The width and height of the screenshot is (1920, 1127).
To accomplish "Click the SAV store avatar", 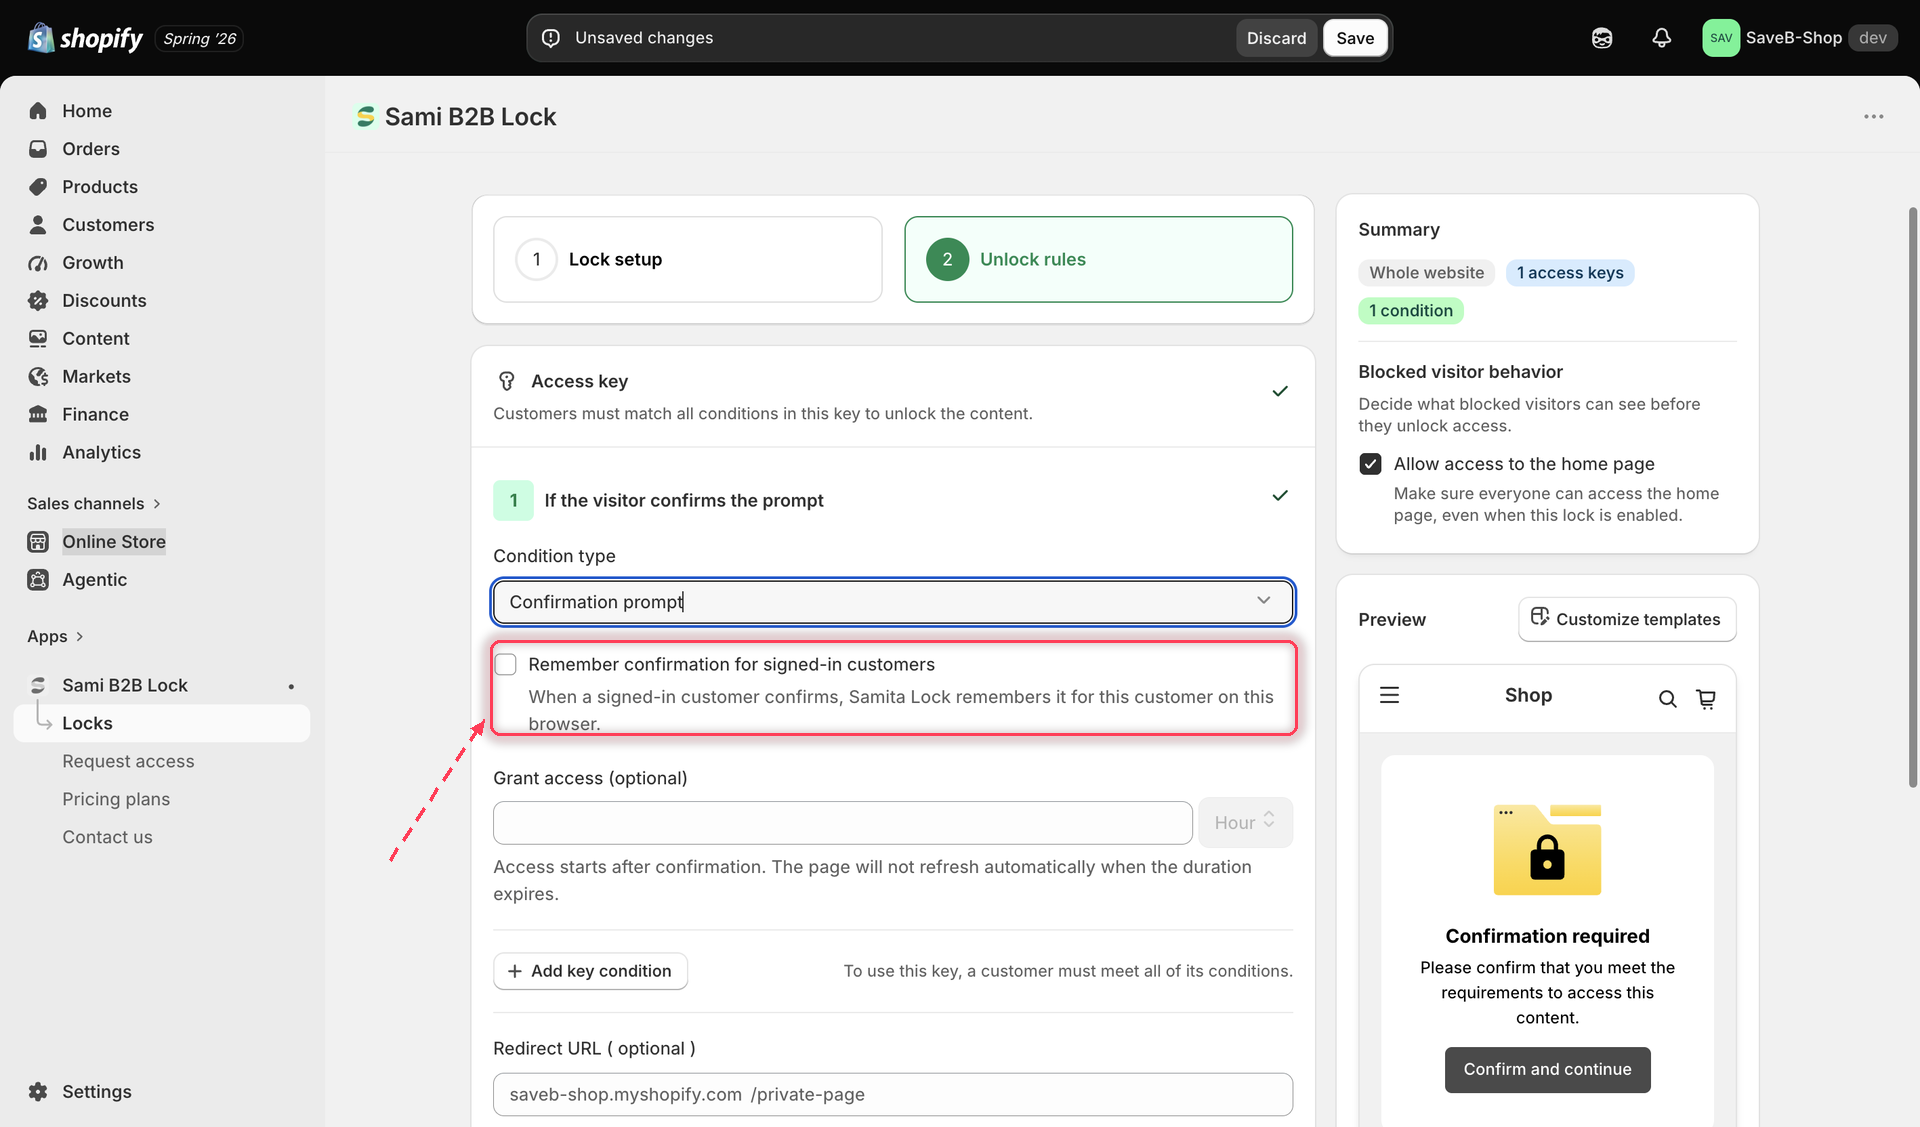I will 1721,38.
